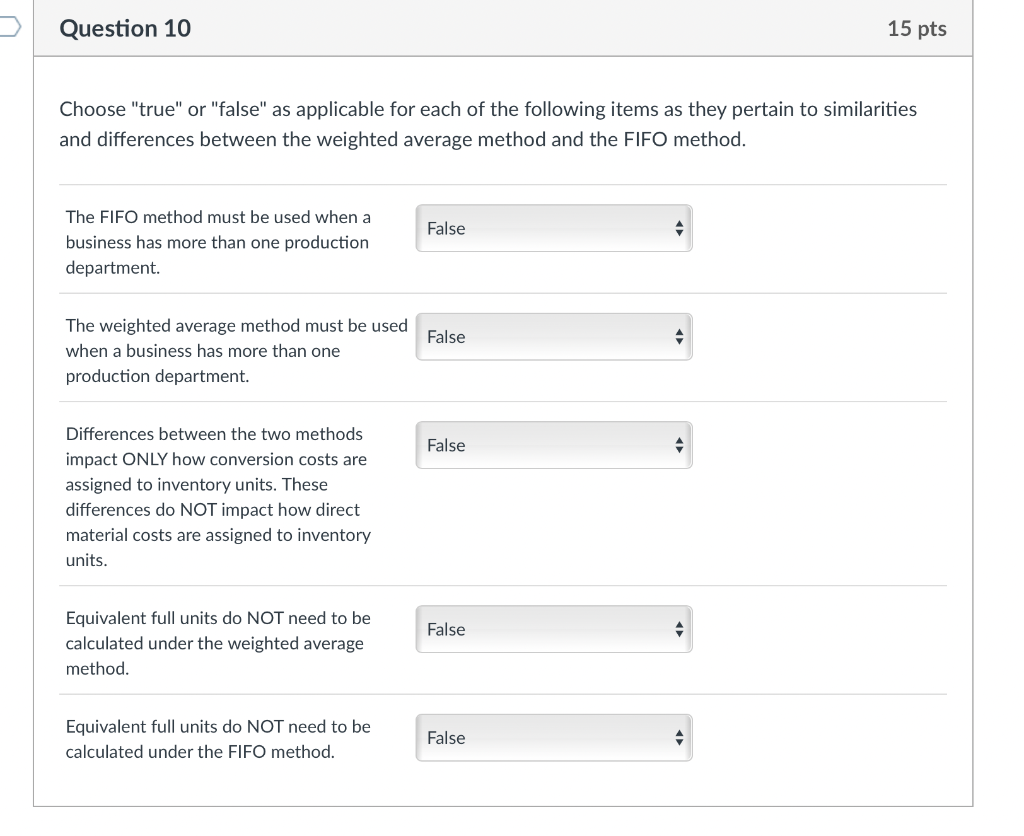Open the dropdown for equivalent full units weighted average
This screenshot has width=1024, height=836.
[x=554, y=629]
